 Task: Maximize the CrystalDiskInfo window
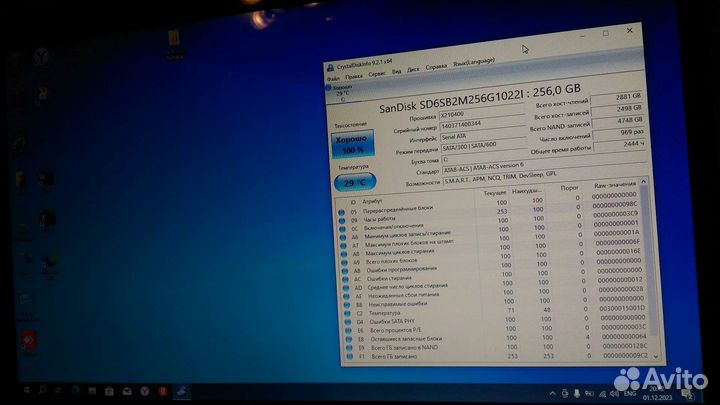click(606, 34)
